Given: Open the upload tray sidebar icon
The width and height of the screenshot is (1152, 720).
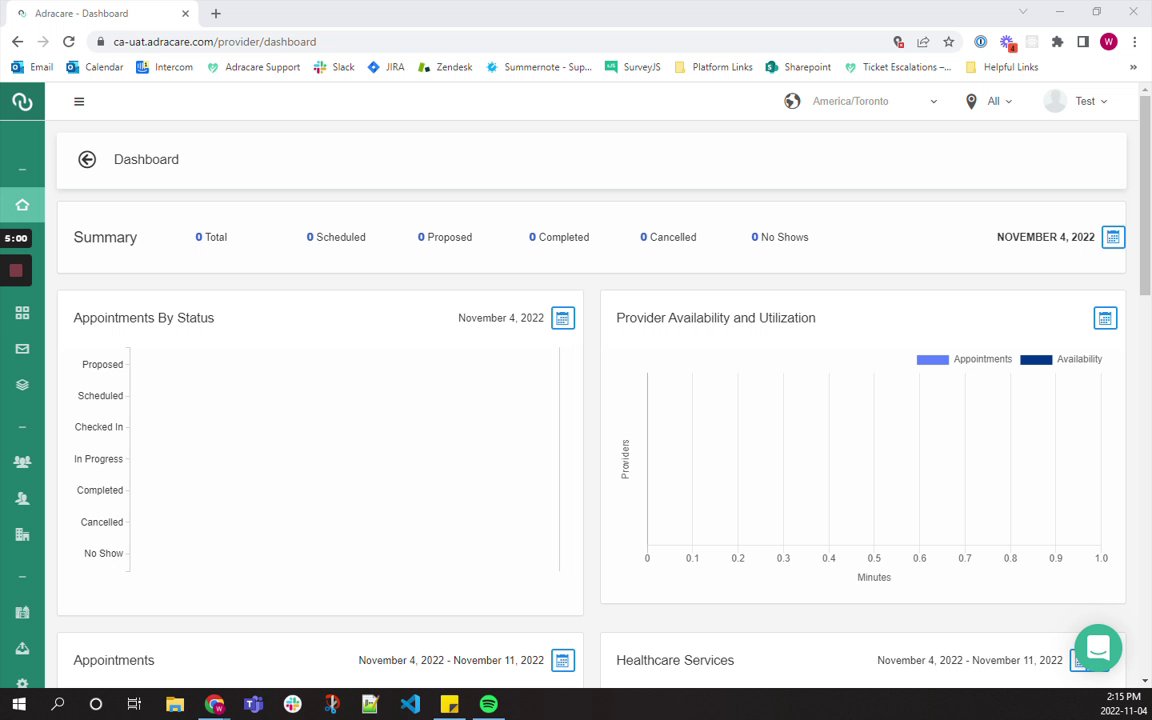Looking at the screenshot, I should (x=22, y=648).
